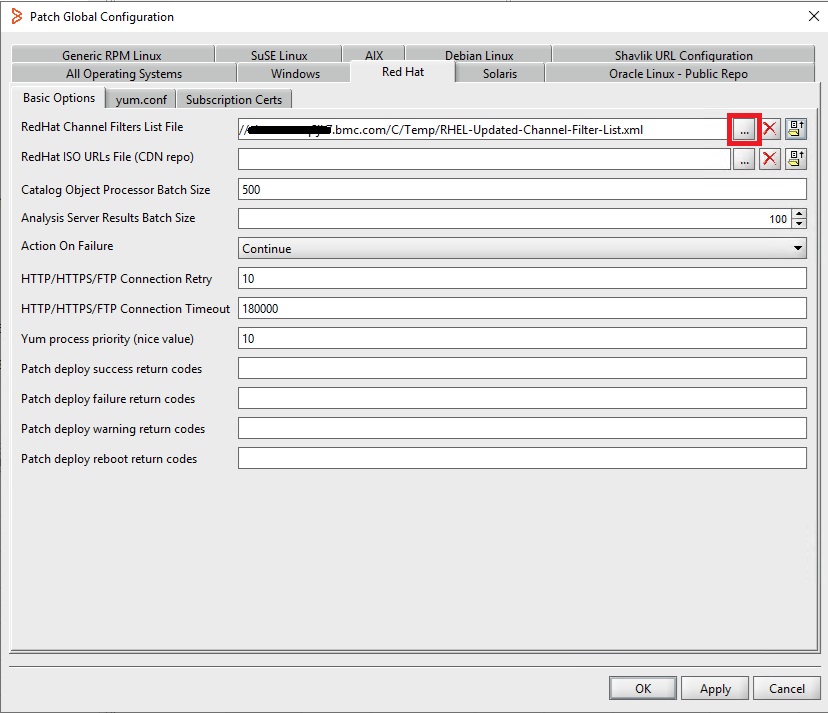Go to the Shavlik URL Configuration tab
Screen dimensions: 828x713
pyautogui.click(x=683, y=55)
